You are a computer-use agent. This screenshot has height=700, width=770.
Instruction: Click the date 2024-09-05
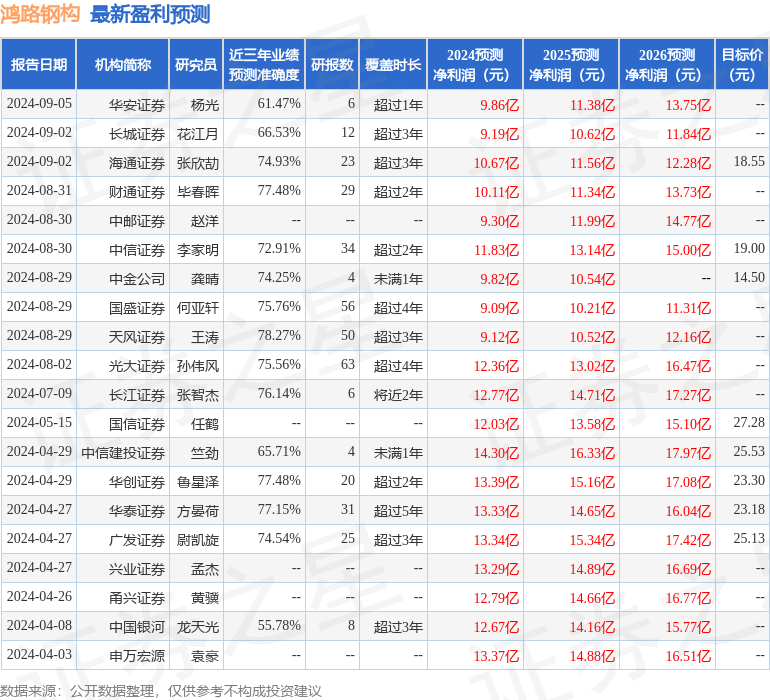pos(39,103)
